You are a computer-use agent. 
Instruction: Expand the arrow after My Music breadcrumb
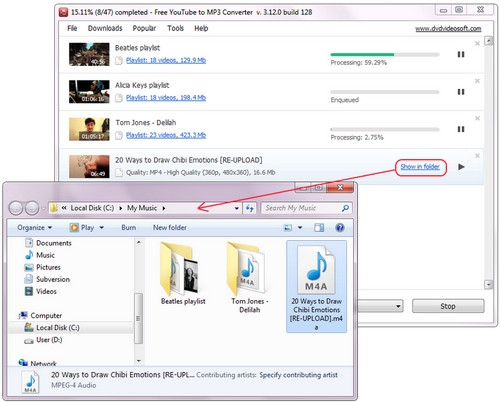pyautogui.click(x=164, y=208)
